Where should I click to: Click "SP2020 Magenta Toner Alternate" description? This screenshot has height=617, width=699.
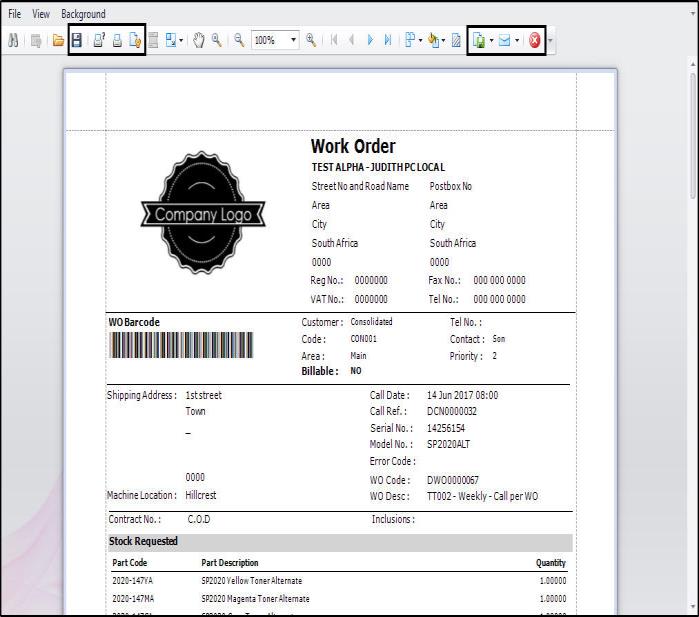point(255,599)
